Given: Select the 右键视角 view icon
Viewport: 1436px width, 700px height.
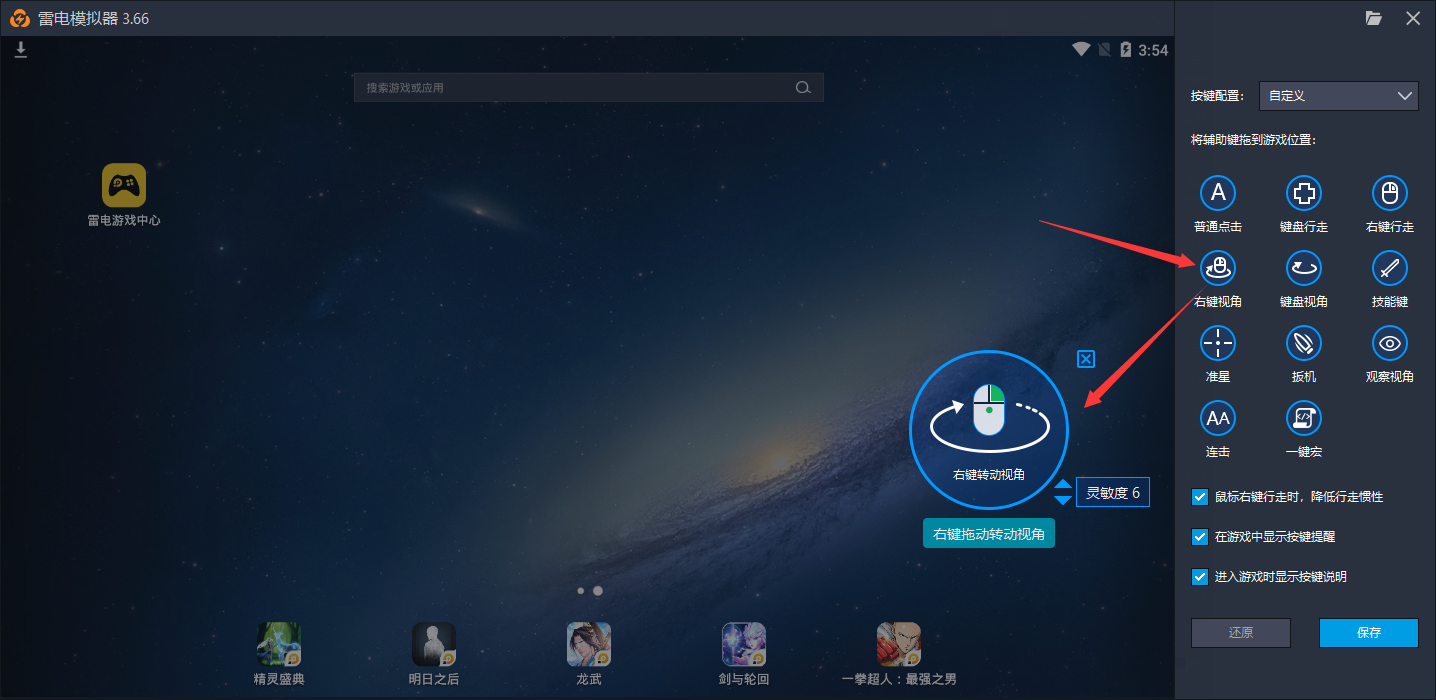Looking at the screenshot, I should point(1217,267).
